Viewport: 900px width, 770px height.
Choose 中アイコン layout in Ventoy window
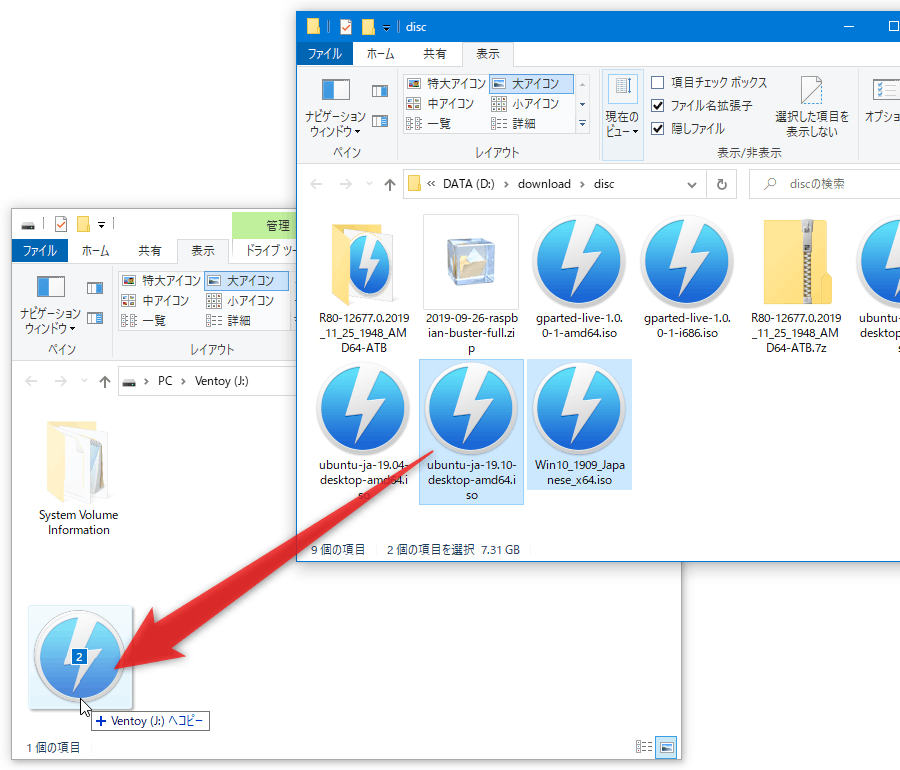point(156,301)
